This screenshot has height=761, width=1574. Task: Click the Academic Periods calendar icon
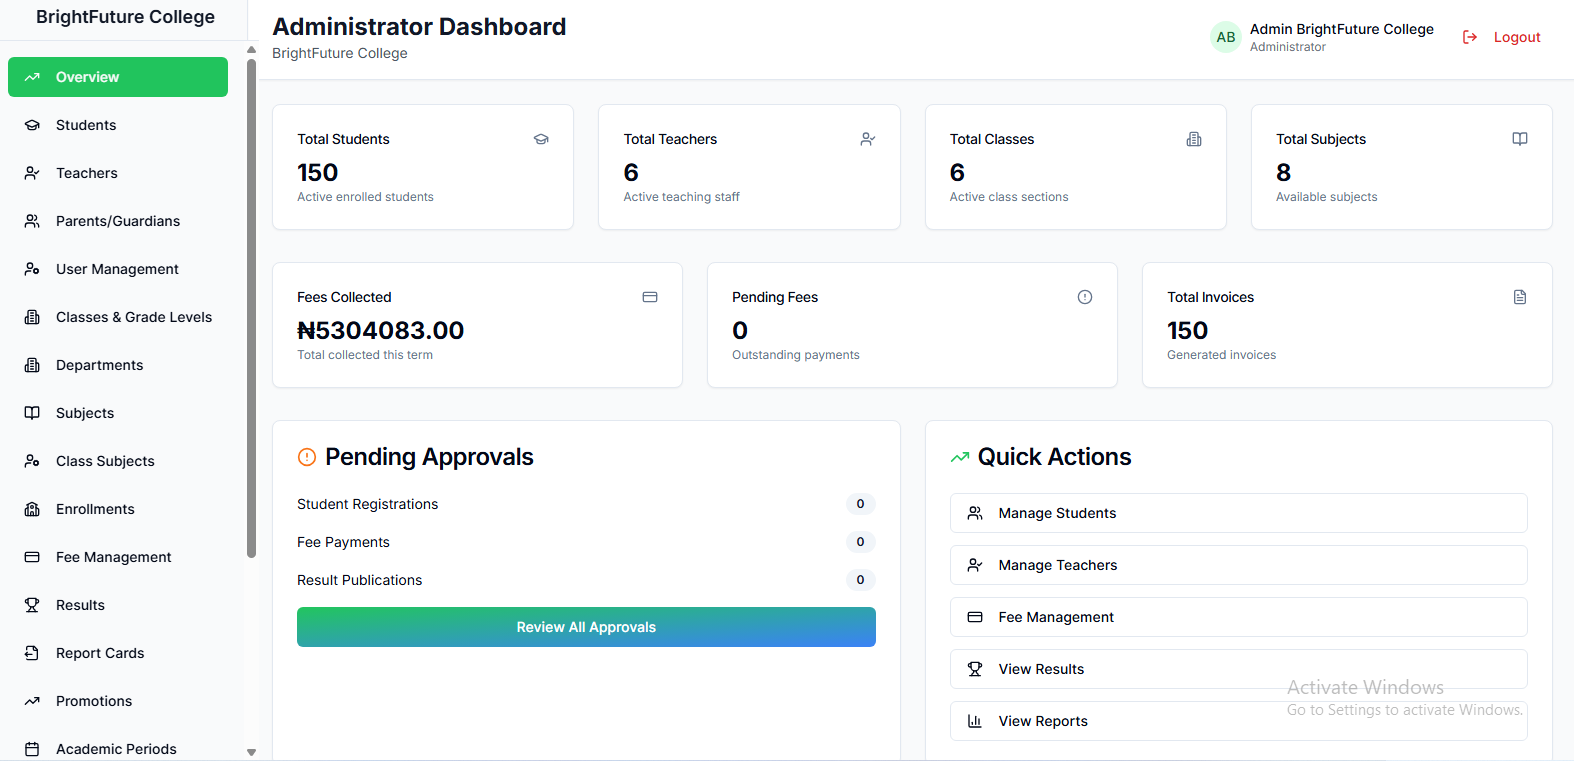click(x=32, y=749)
